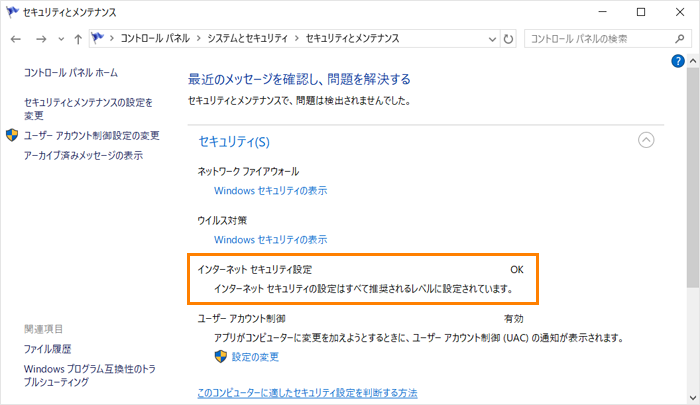Click the インターネット セキュリティ設定 label
Screen dimensions: 700x405
255,270
